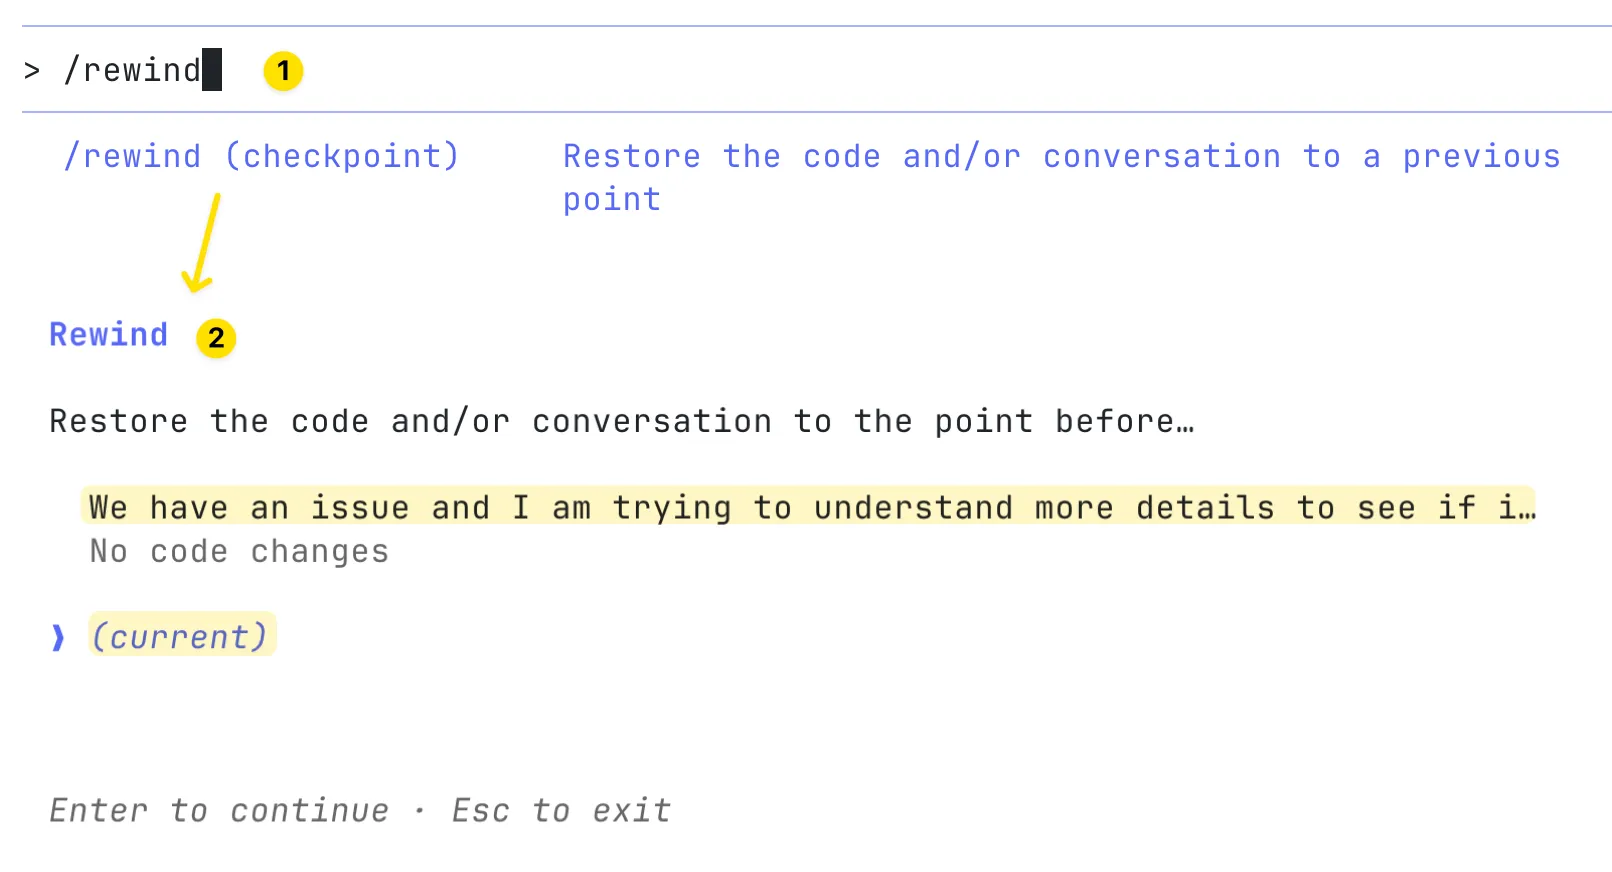
Task: Click the selection chevron beside (current)
Action: [x=58, y=637]
